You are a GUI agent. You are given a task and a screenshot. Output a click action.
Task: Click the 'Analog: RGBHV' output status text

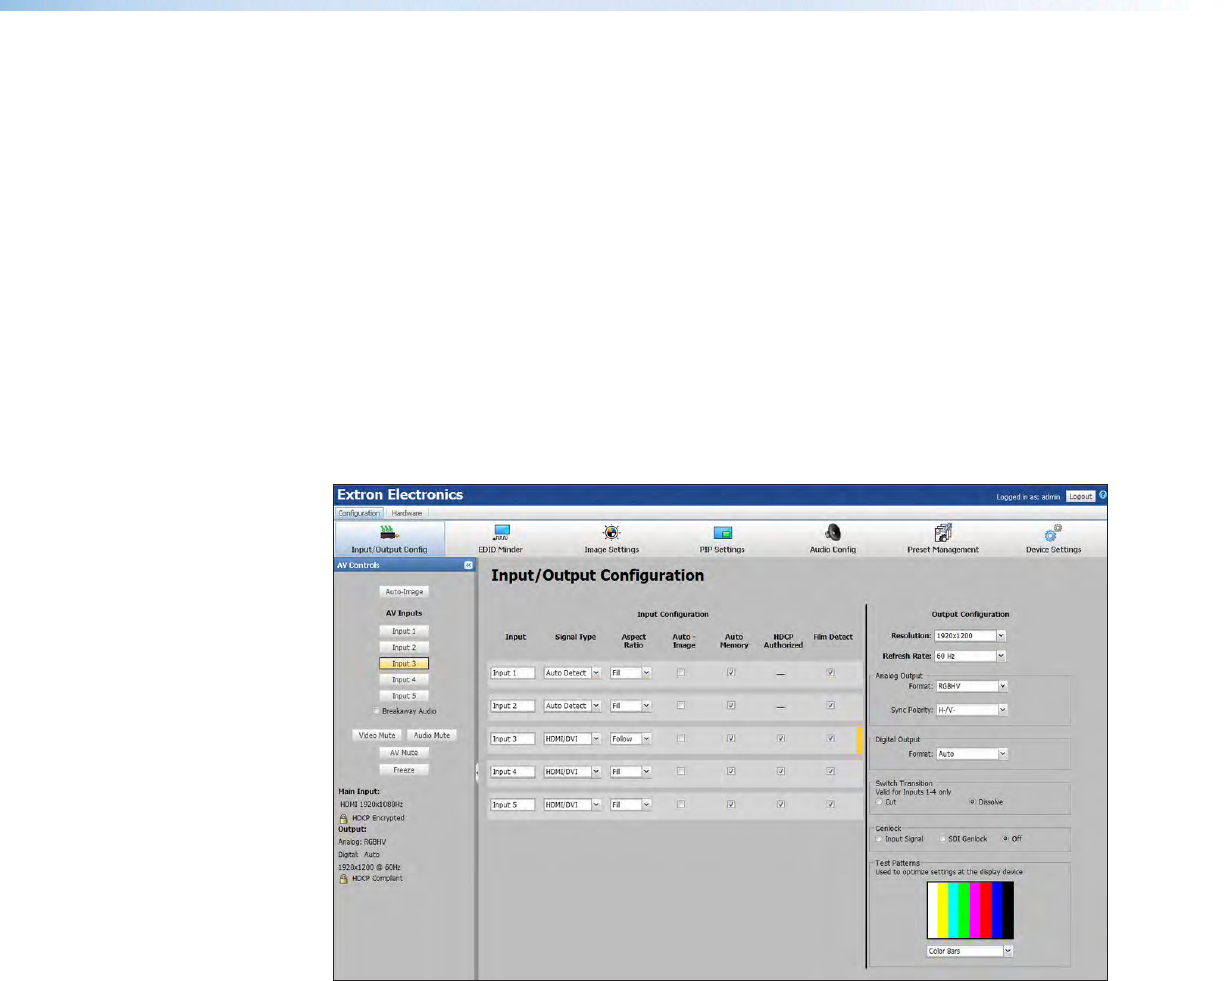tap(360, 842)
